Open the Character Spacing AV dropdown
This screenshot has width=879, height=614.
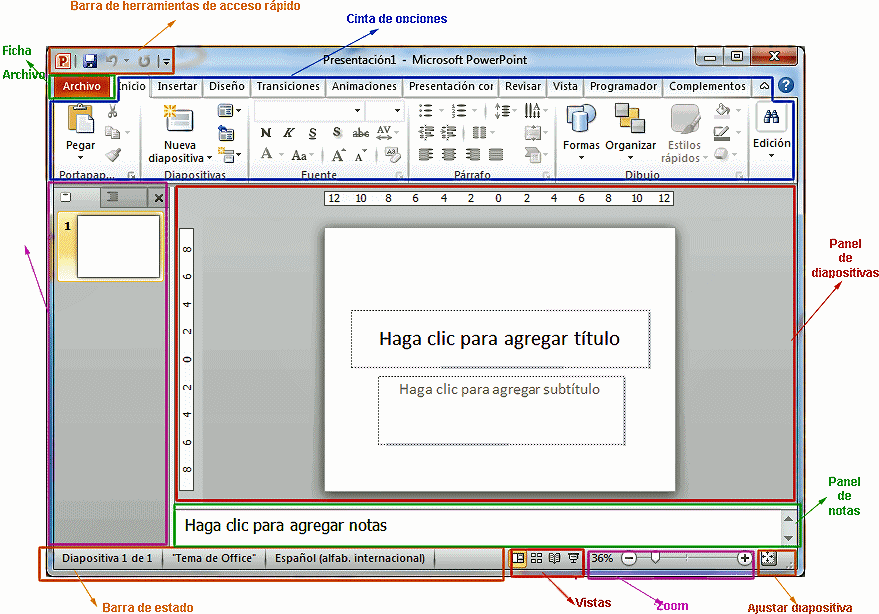387,133
